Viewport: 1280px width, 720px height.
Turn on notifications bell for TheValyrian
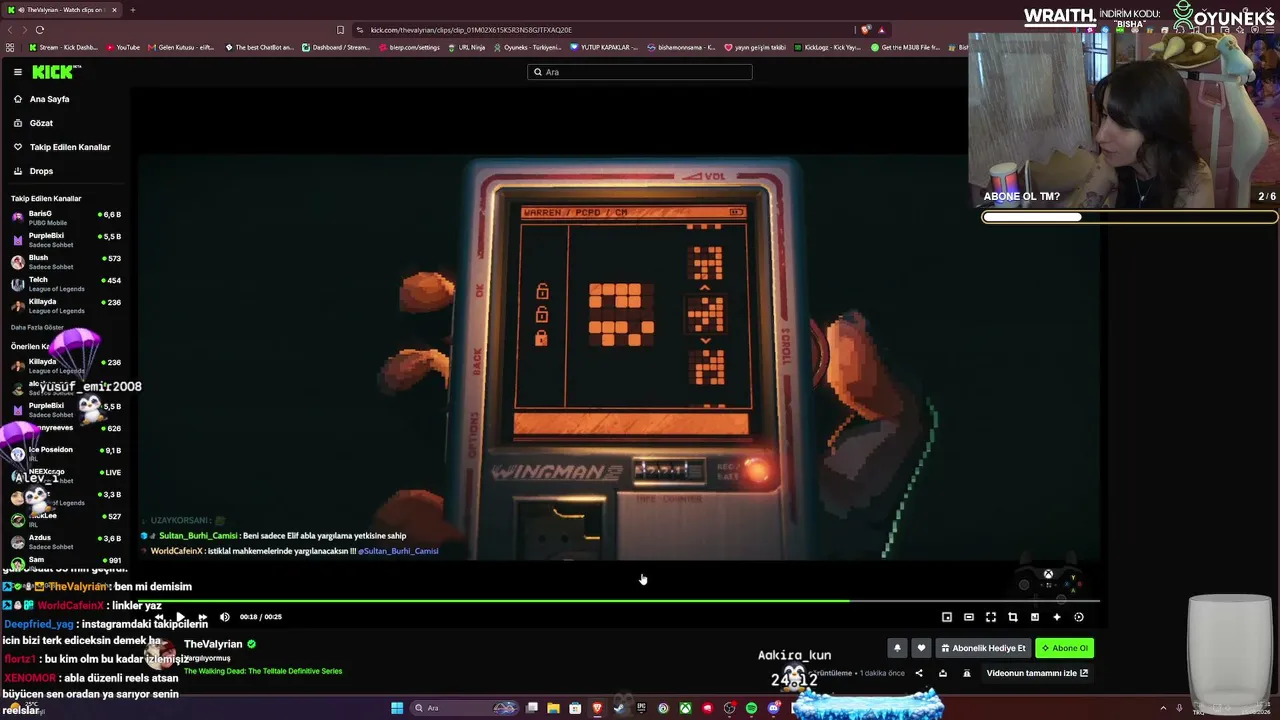[897, 648]
